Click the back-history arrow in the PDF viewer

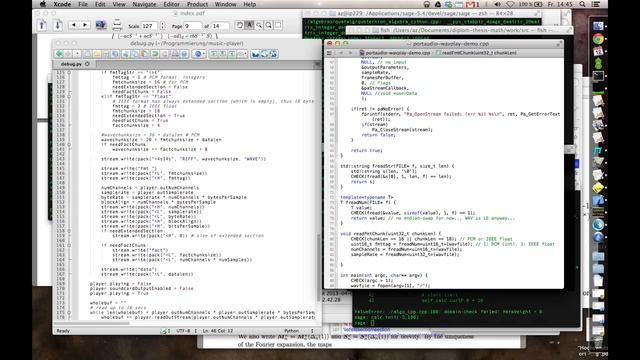point(74,25)
